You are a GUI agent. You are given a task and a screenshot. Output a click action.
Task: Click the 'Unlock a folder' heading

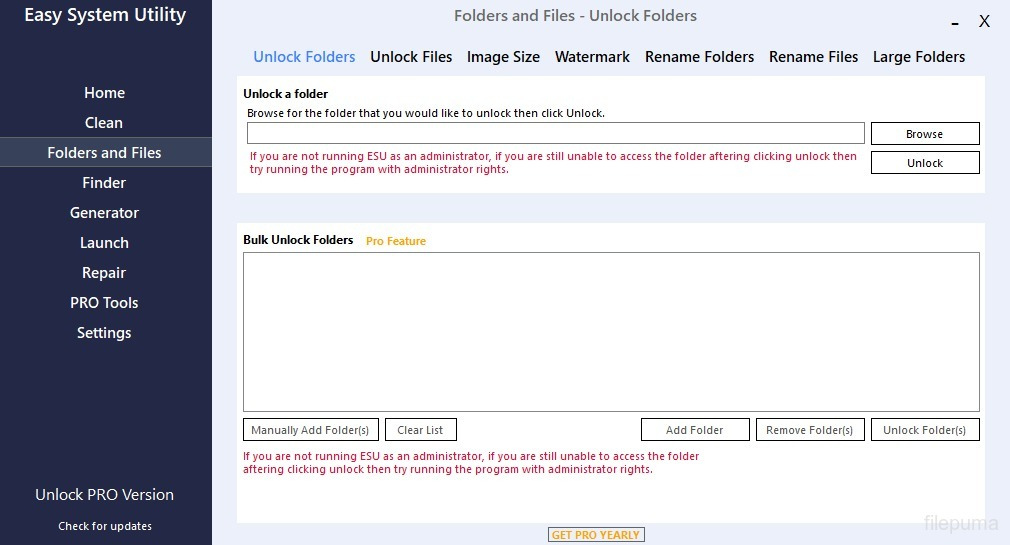pyautogui.click(x=285, y=94)
